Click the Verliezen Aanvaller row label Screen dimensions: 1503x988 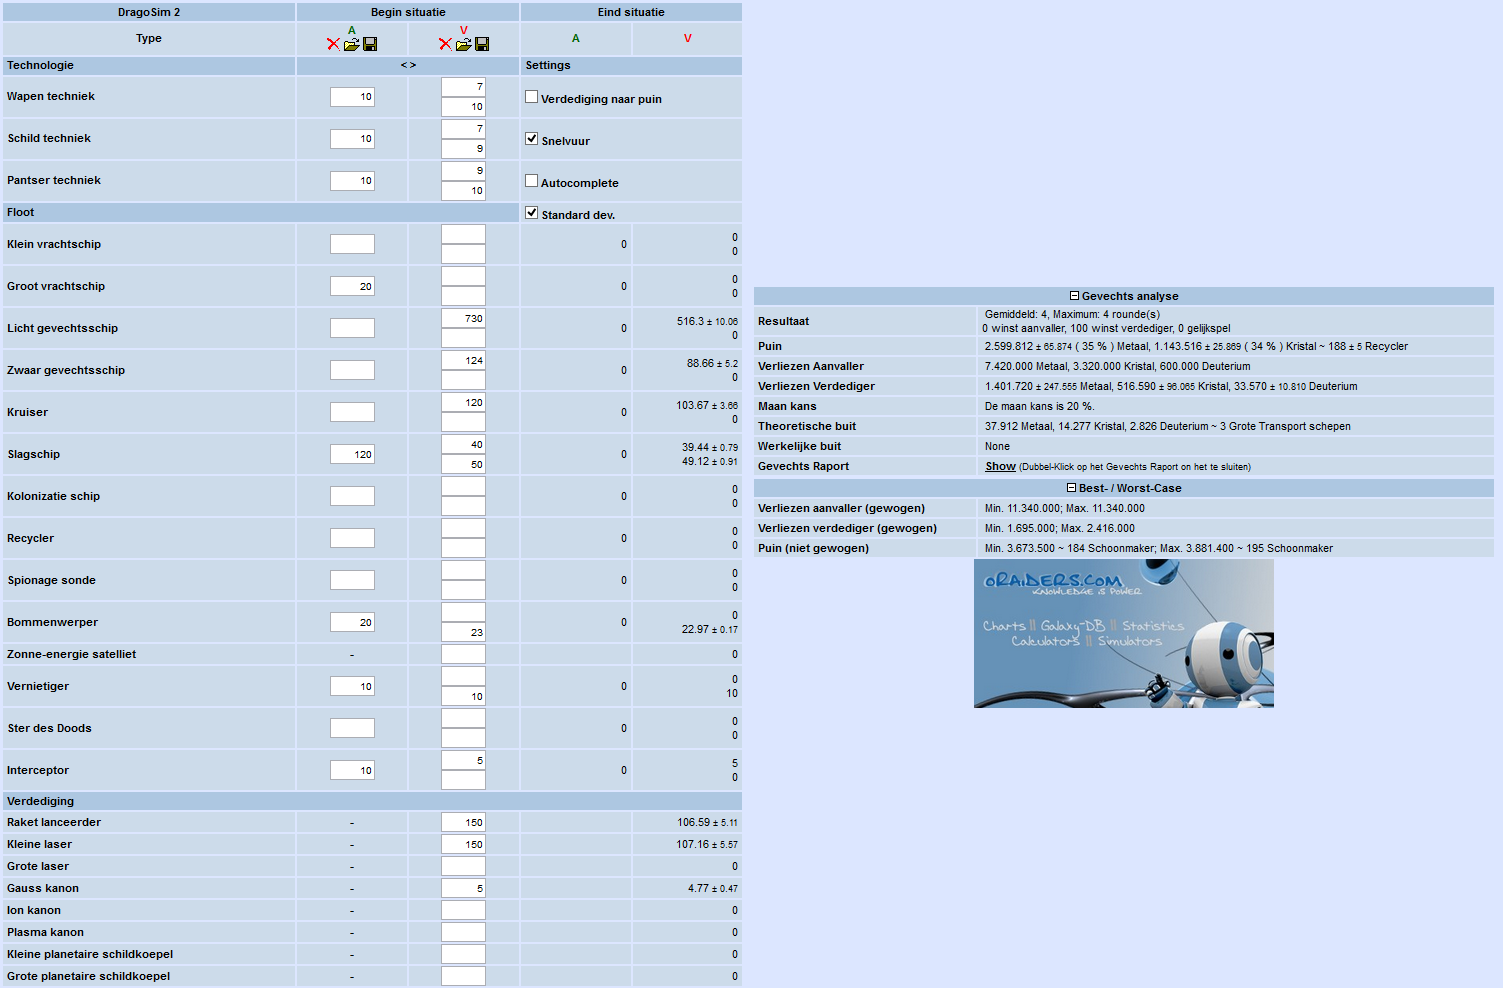pyautogui.click(x=811, y=366)
